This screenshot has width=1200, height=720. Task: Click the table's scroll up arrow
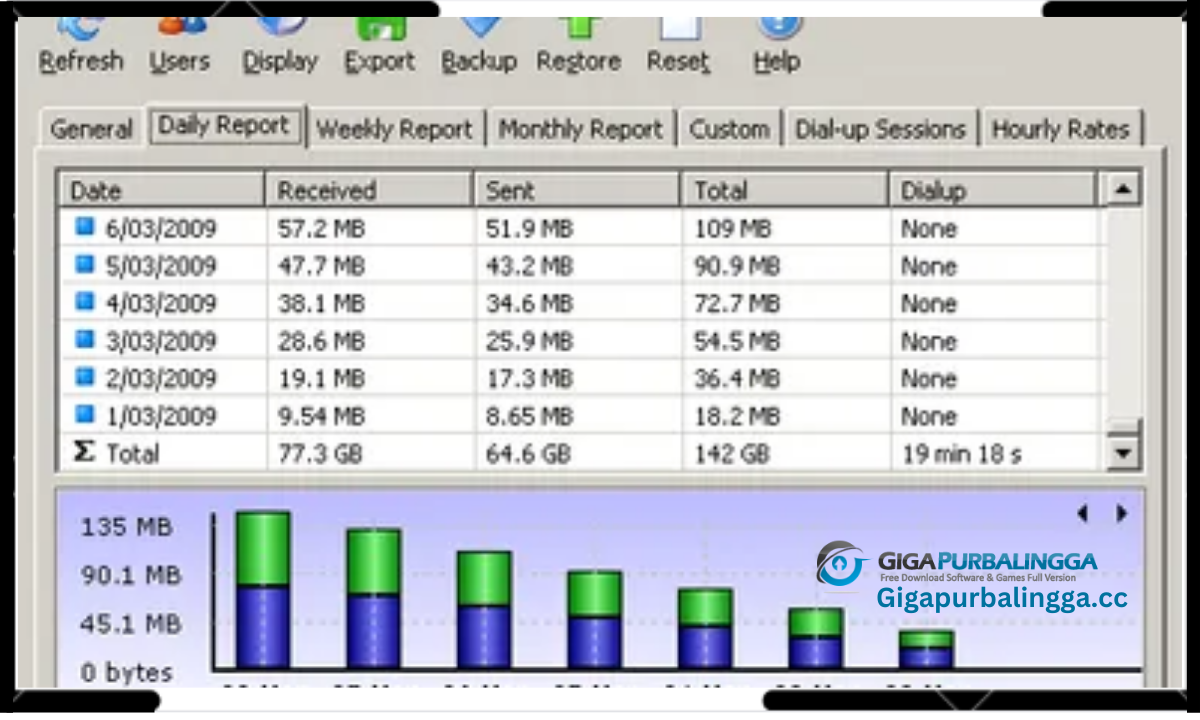tap(1125, 189)
